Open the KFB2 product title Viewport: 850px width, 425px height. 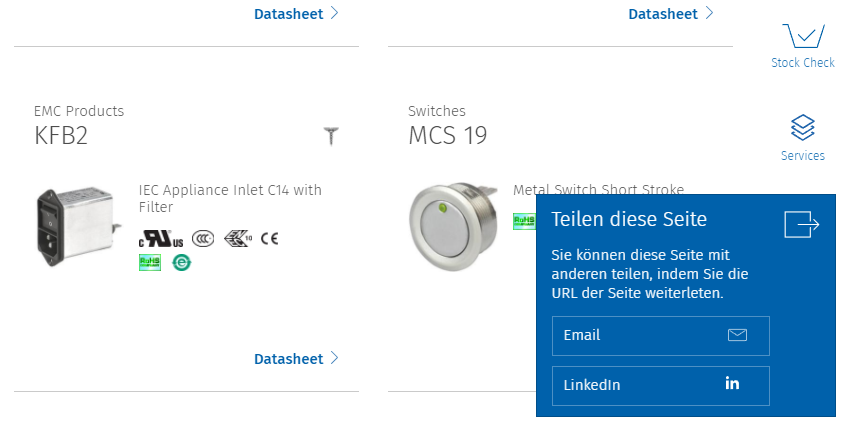click(x=61, y=136)
